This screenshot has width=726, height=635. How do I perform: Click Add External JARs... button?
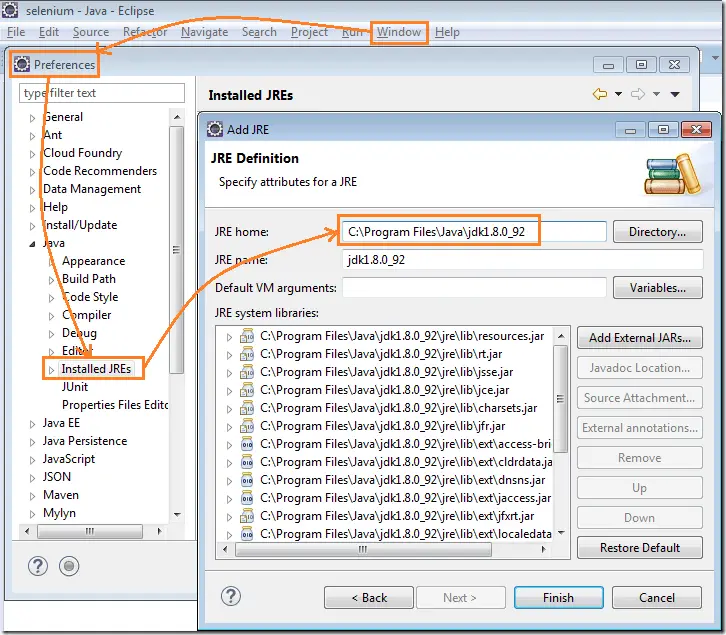tap(639, 338)
